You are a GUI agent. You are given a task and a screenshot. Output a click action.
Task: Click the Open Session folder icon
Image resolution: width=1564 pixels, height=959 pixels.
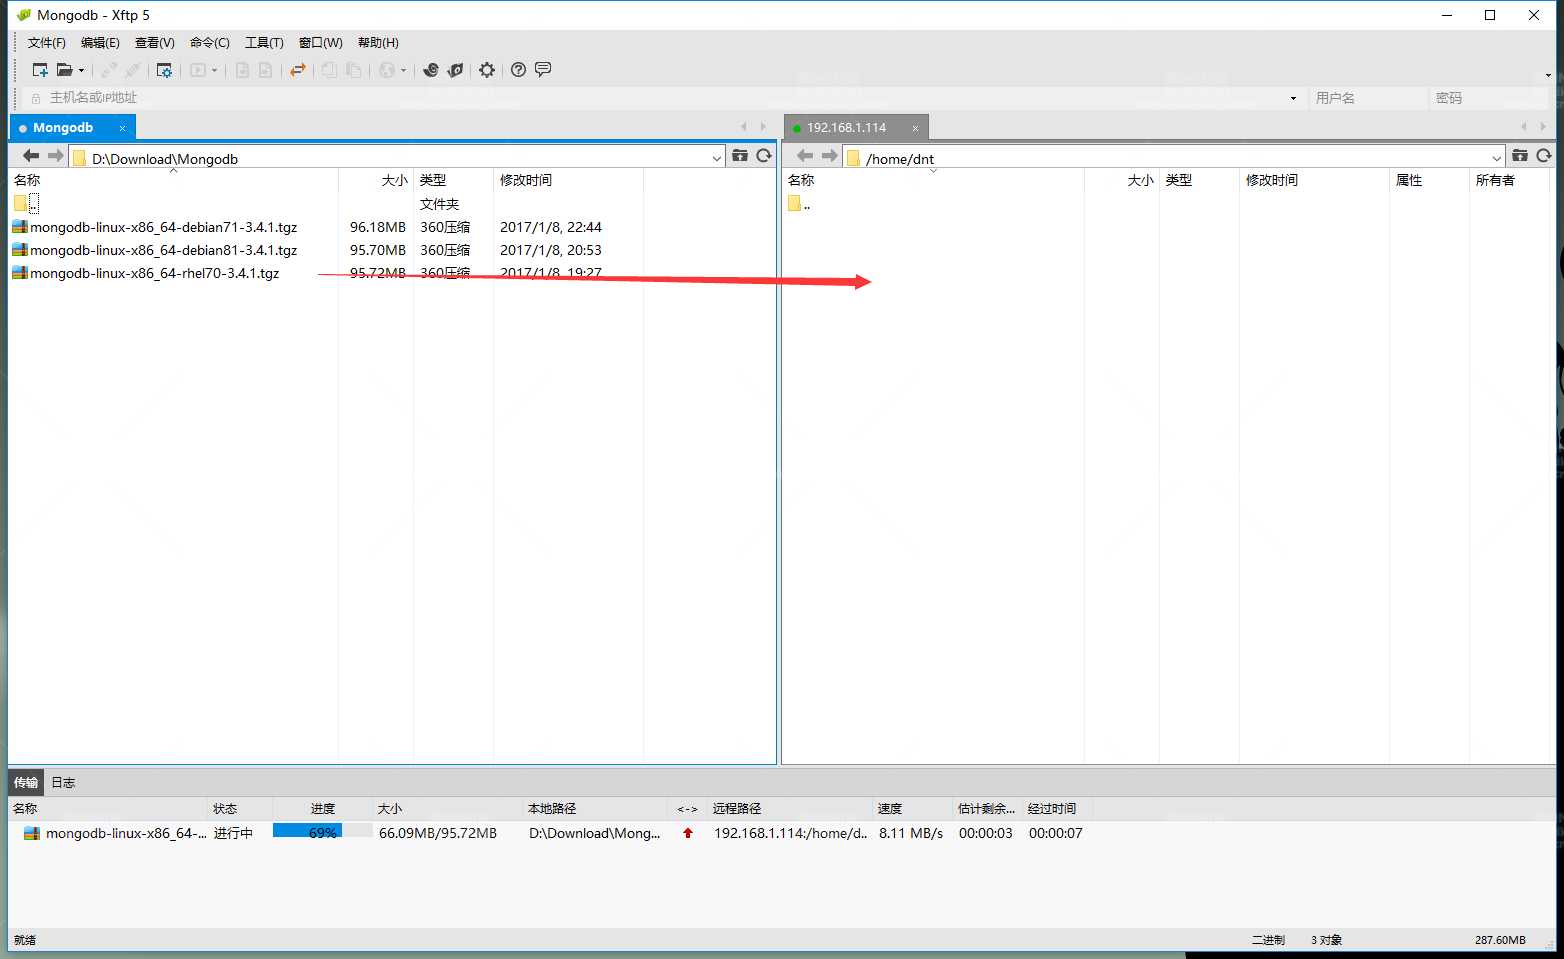[x=64, y=70]
